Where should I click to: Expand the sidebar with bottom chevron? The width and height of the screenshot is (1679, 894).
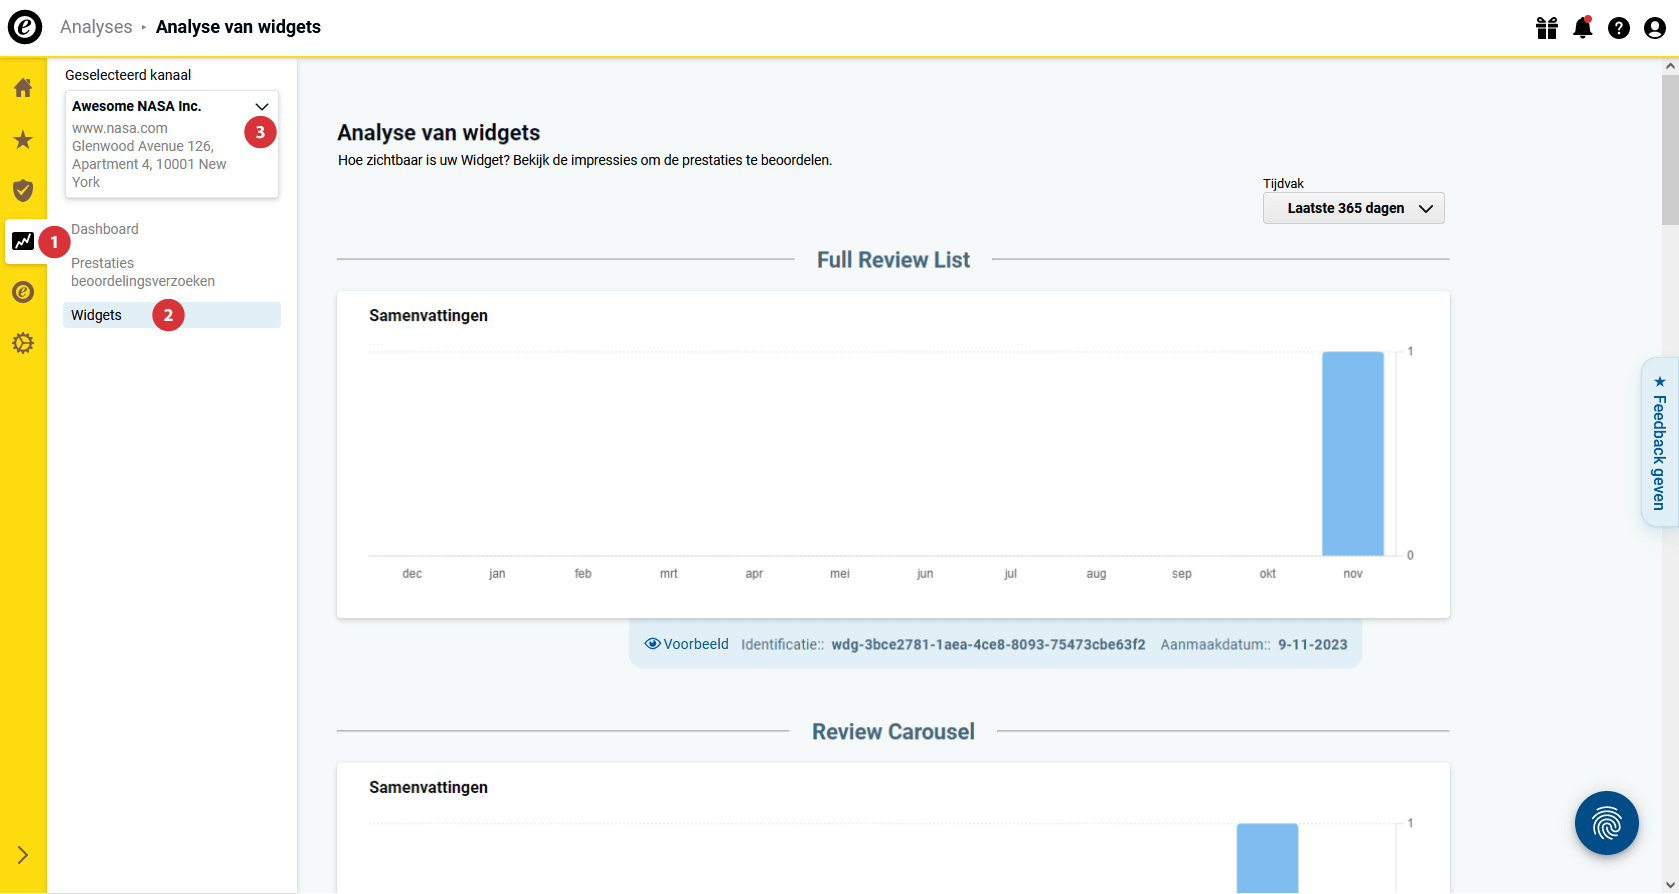pyautogui.click(x=23, y=855)
